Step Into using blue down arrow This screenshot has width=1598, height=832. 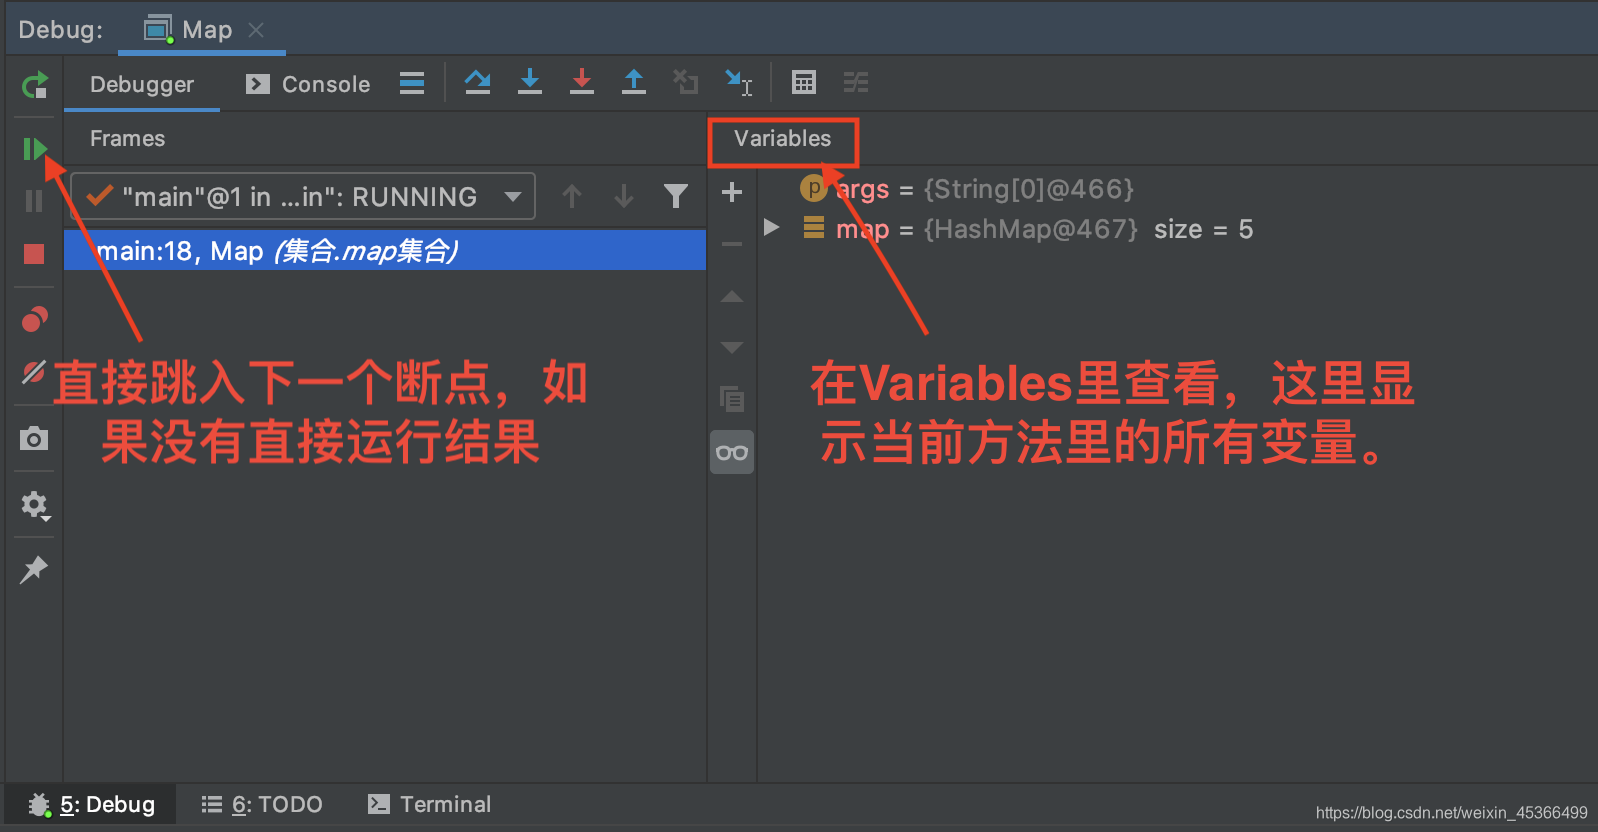point(530,82)
